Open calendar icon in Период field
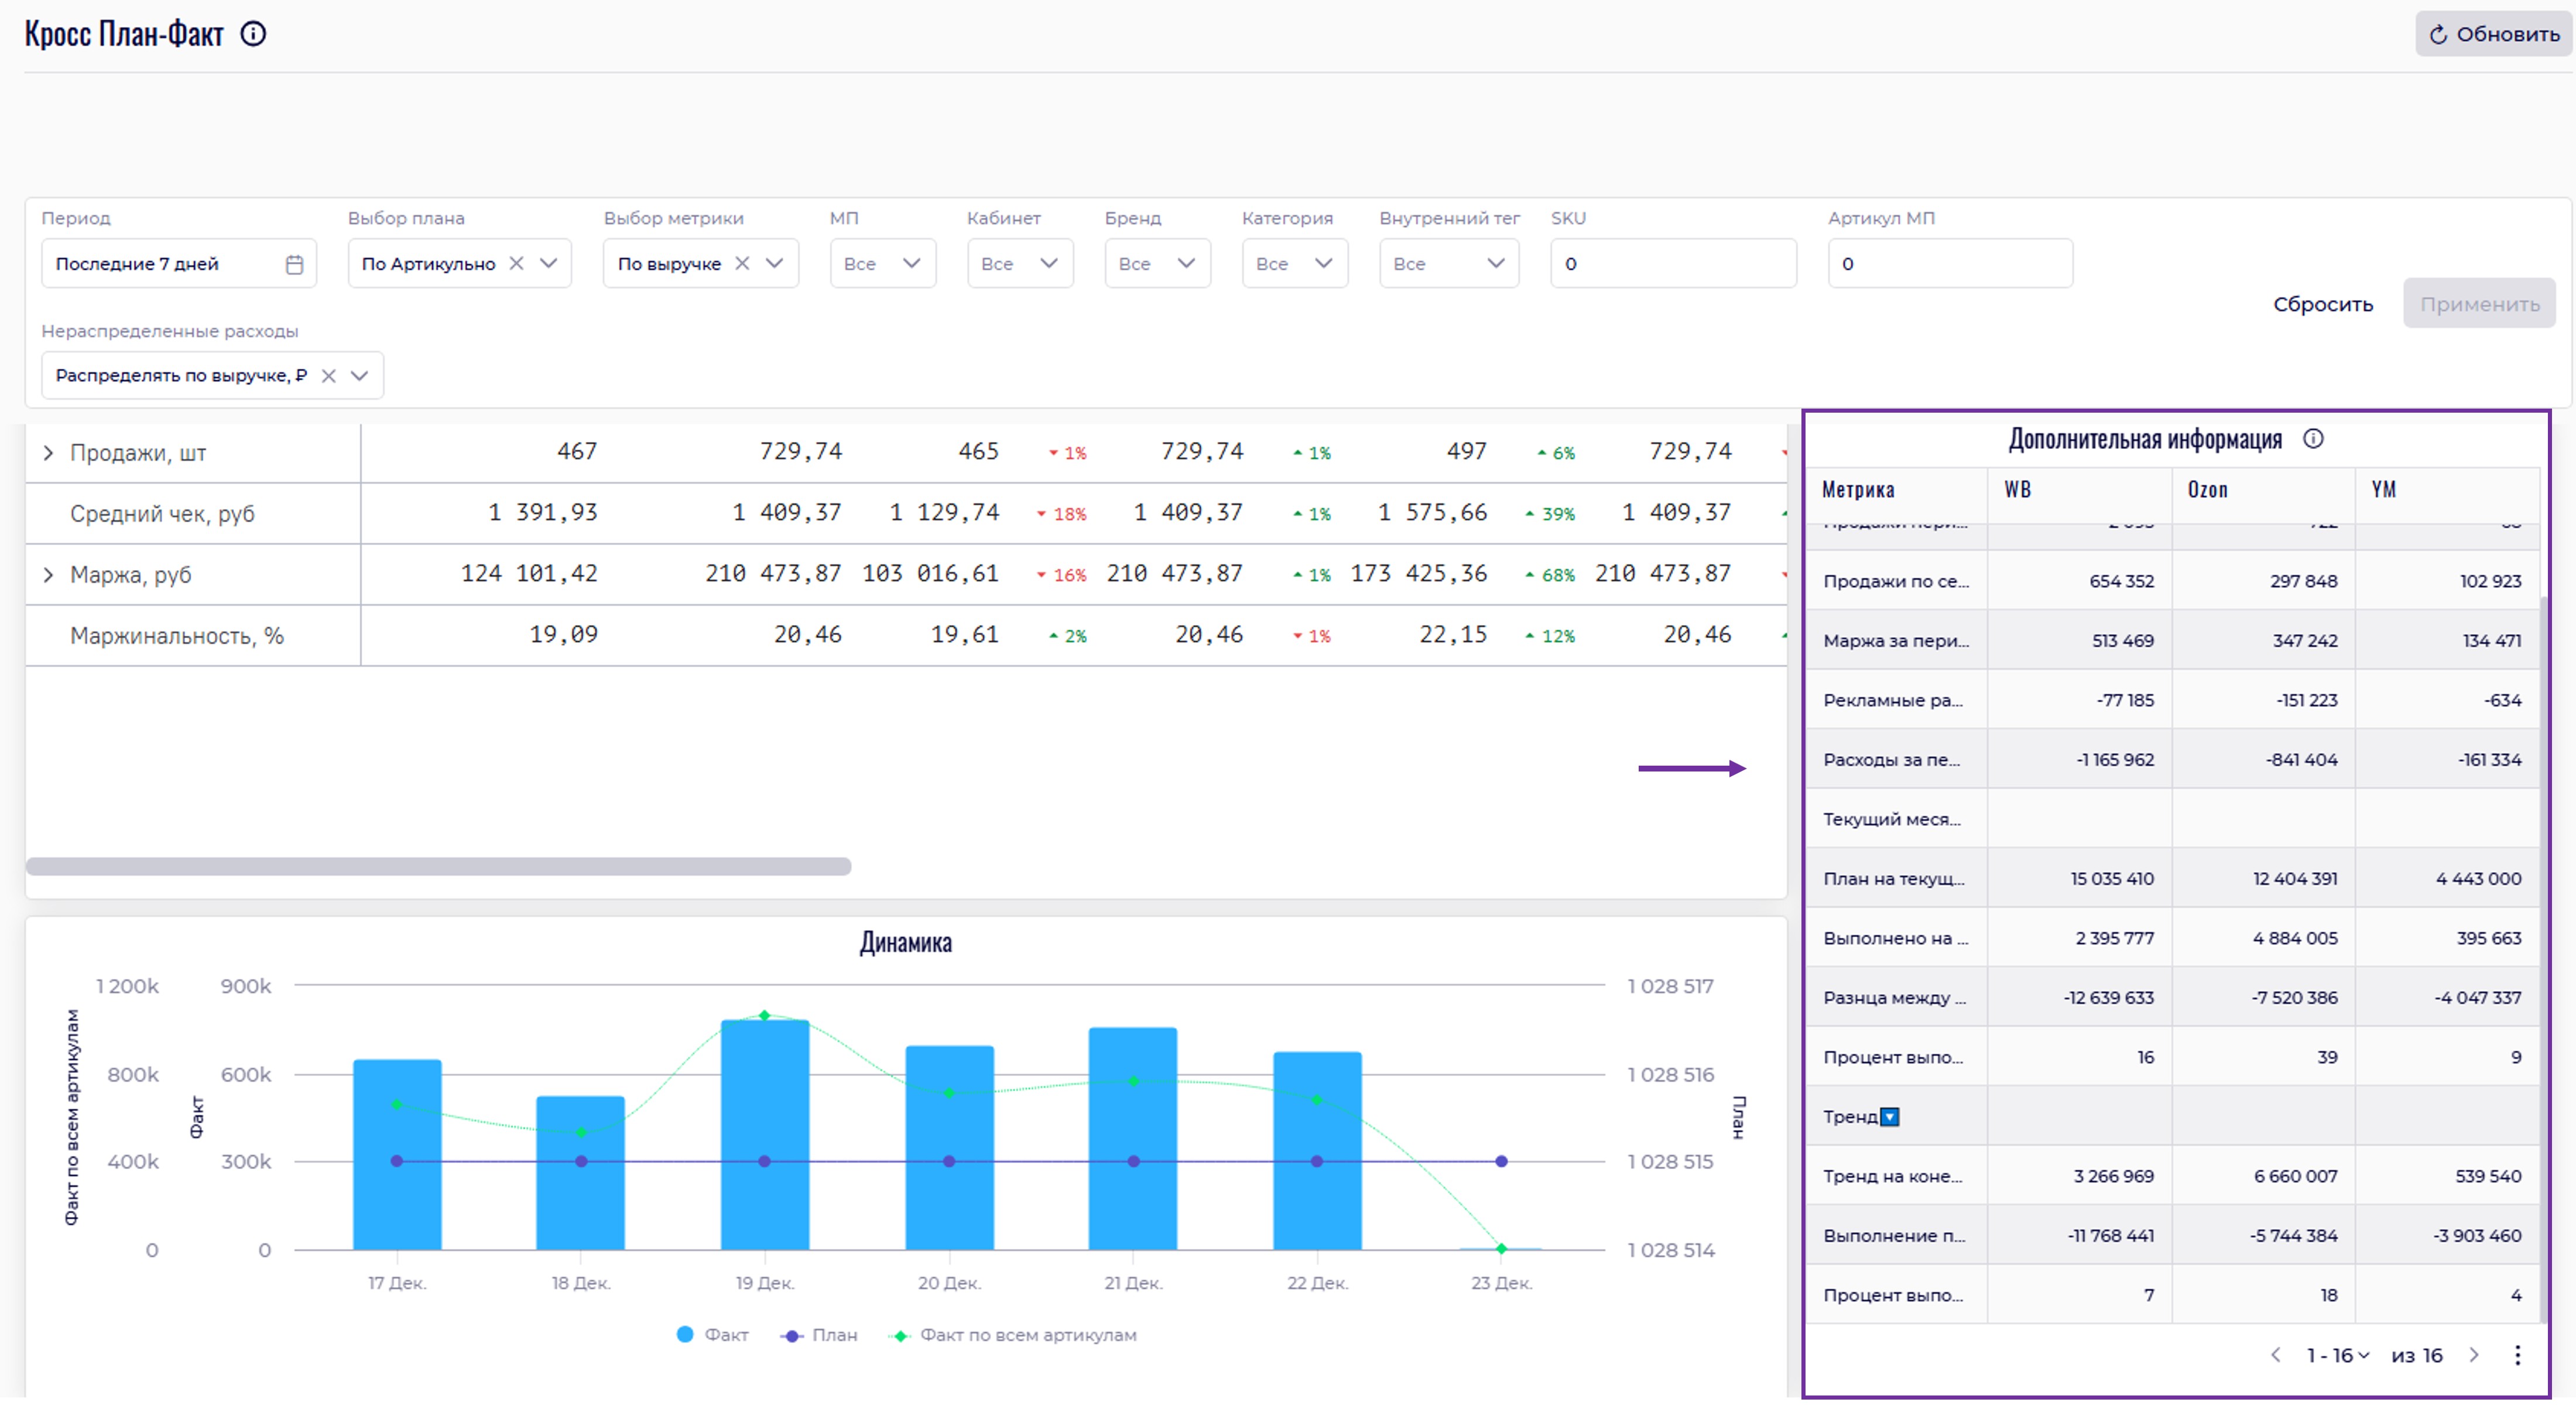The width and height of the screenshot is (2576, 1423). (x=294, y=264)
